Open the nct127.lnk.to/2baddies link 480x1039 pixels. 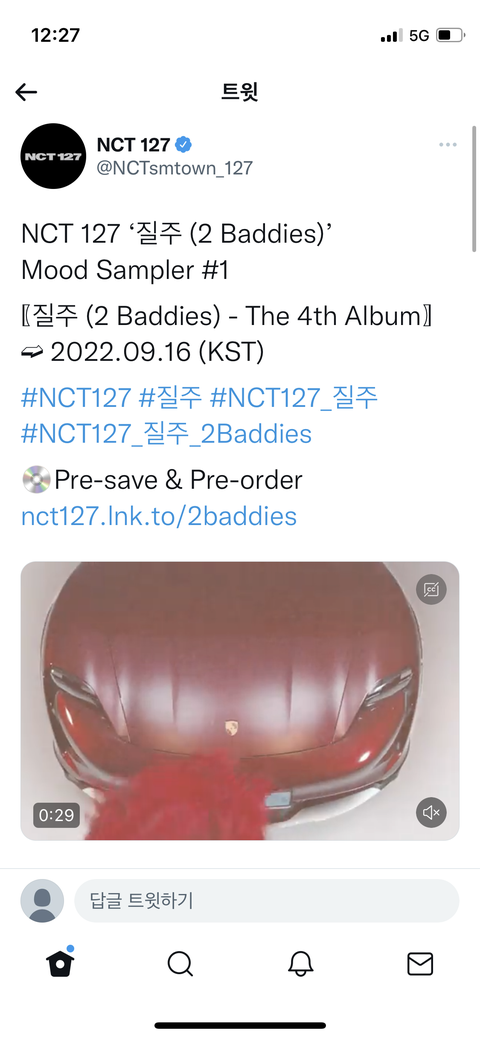[159, 516]
